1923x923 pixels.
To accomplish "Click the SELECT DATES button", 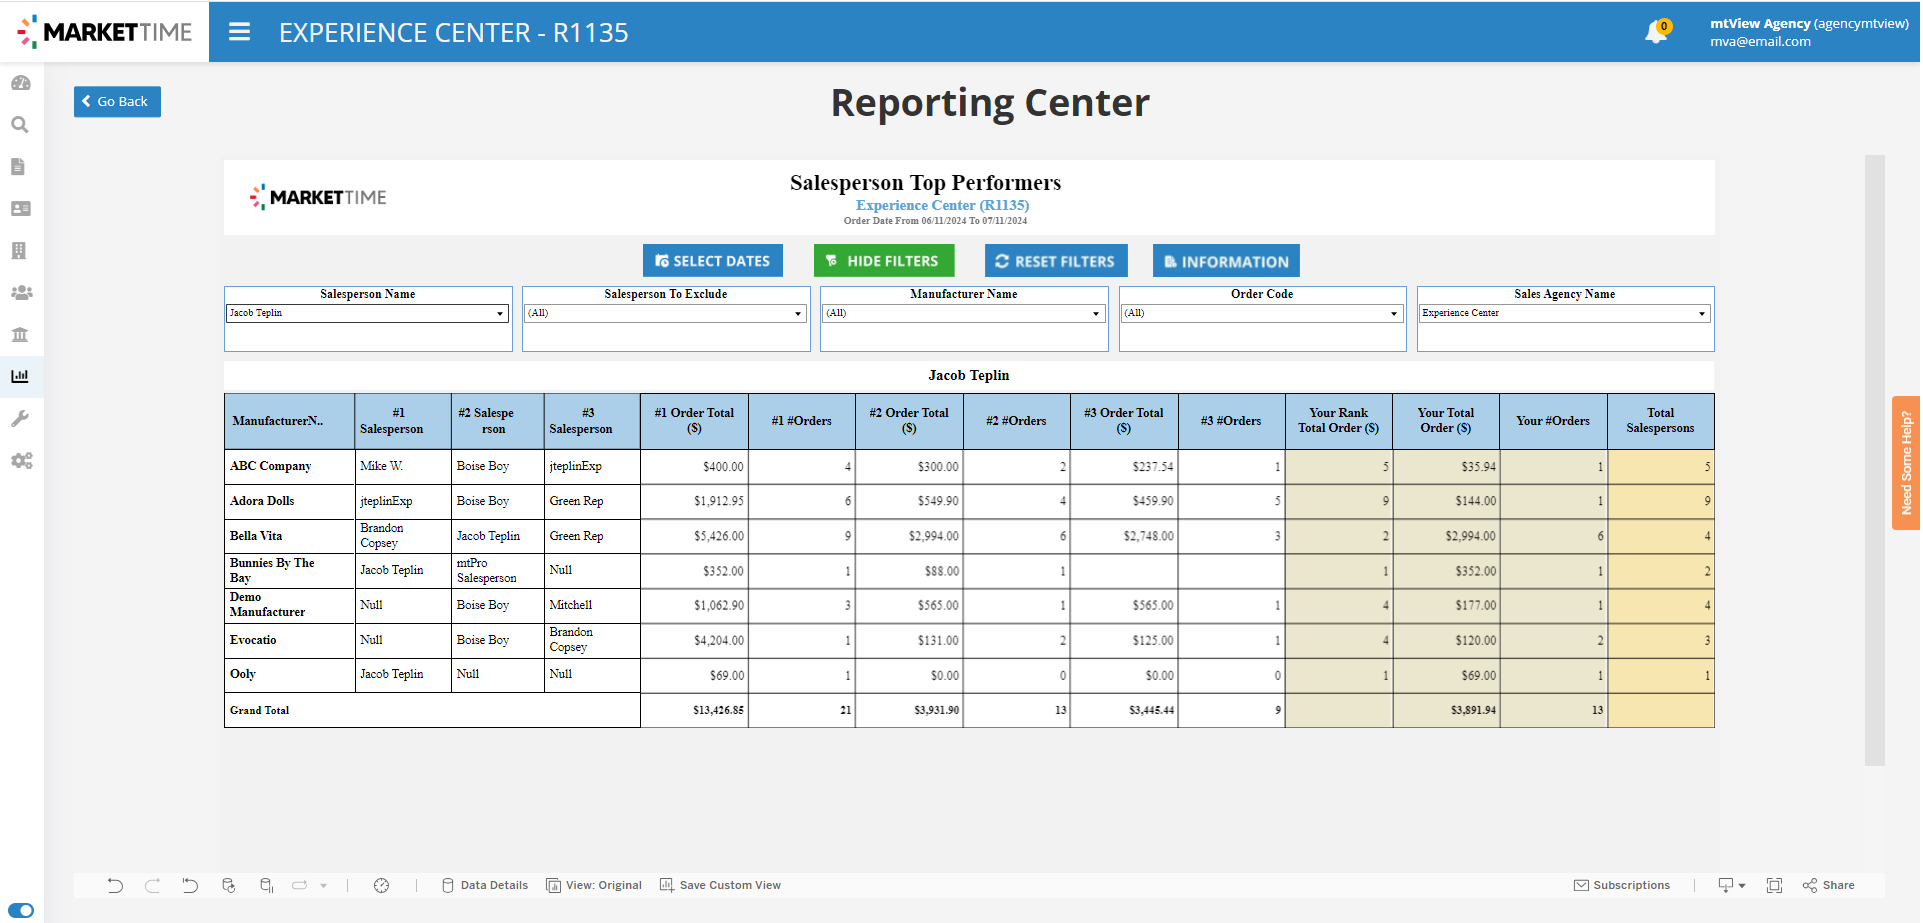I will 713,261.
